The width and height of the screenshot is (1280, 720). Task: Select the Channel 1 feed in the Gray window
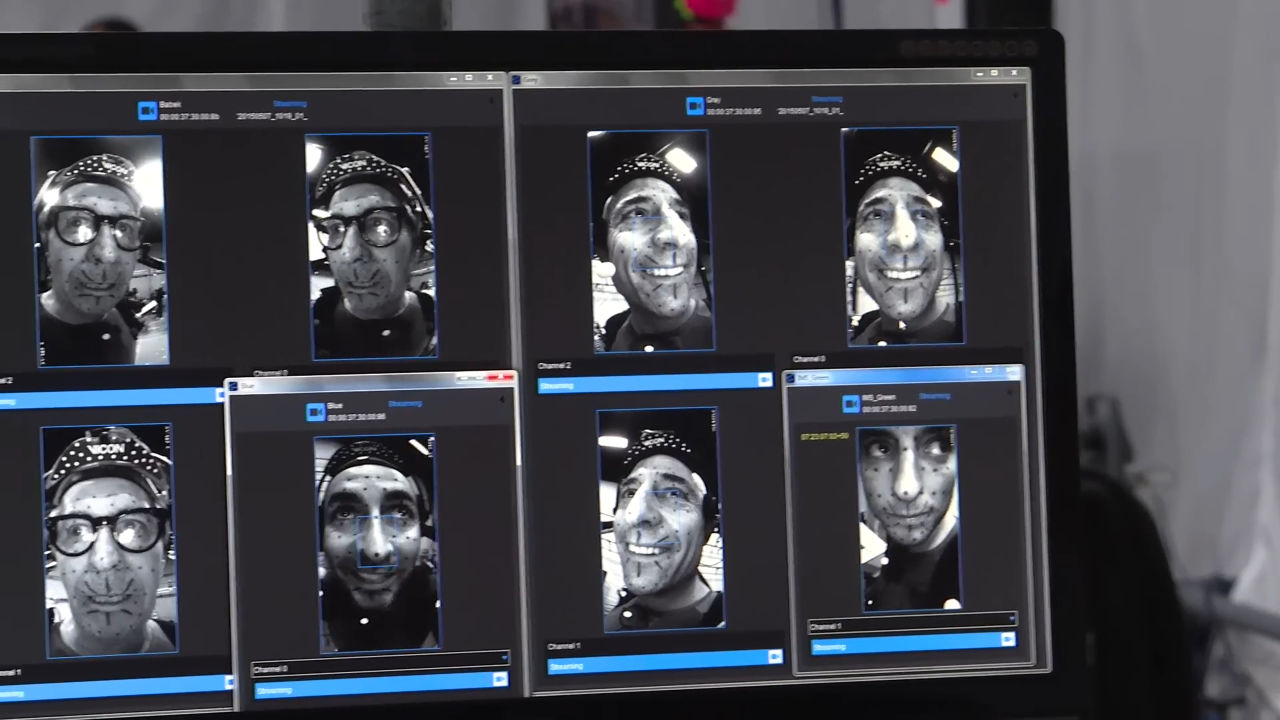click(x=661, y=519)
